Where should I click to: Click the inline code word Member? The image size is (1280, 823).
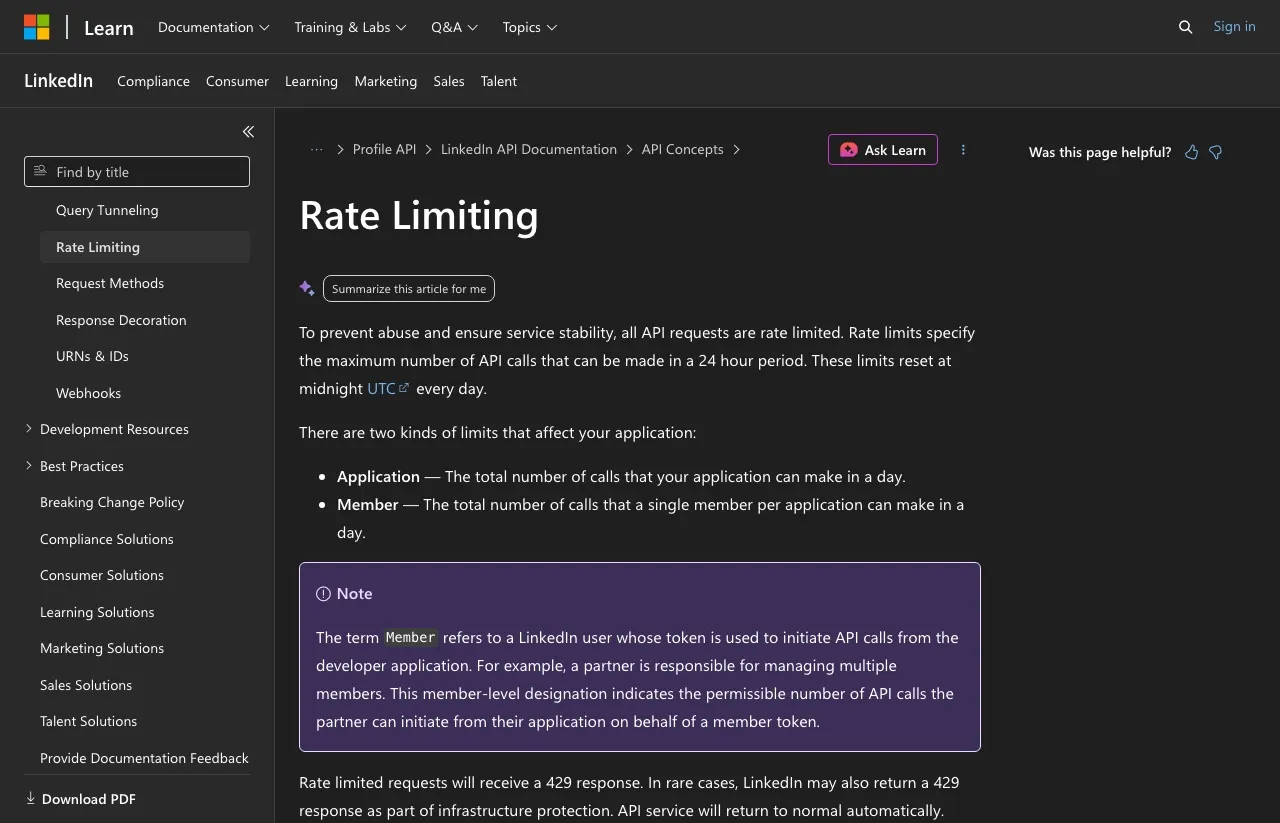(411, 637)
